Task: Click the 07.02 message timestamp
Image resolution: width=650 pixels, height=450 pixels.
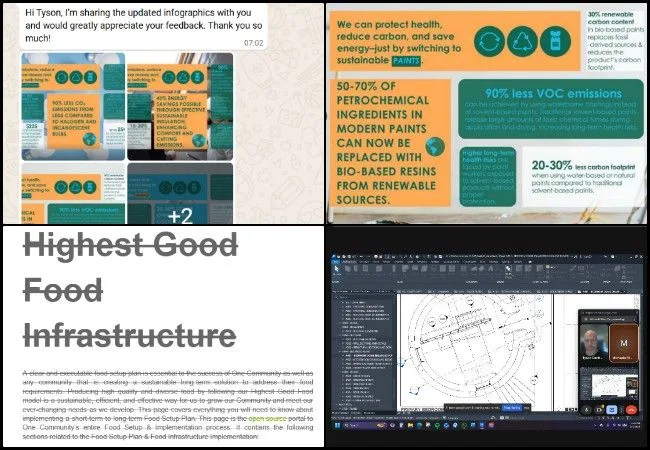Action: (x=253, y=43)
